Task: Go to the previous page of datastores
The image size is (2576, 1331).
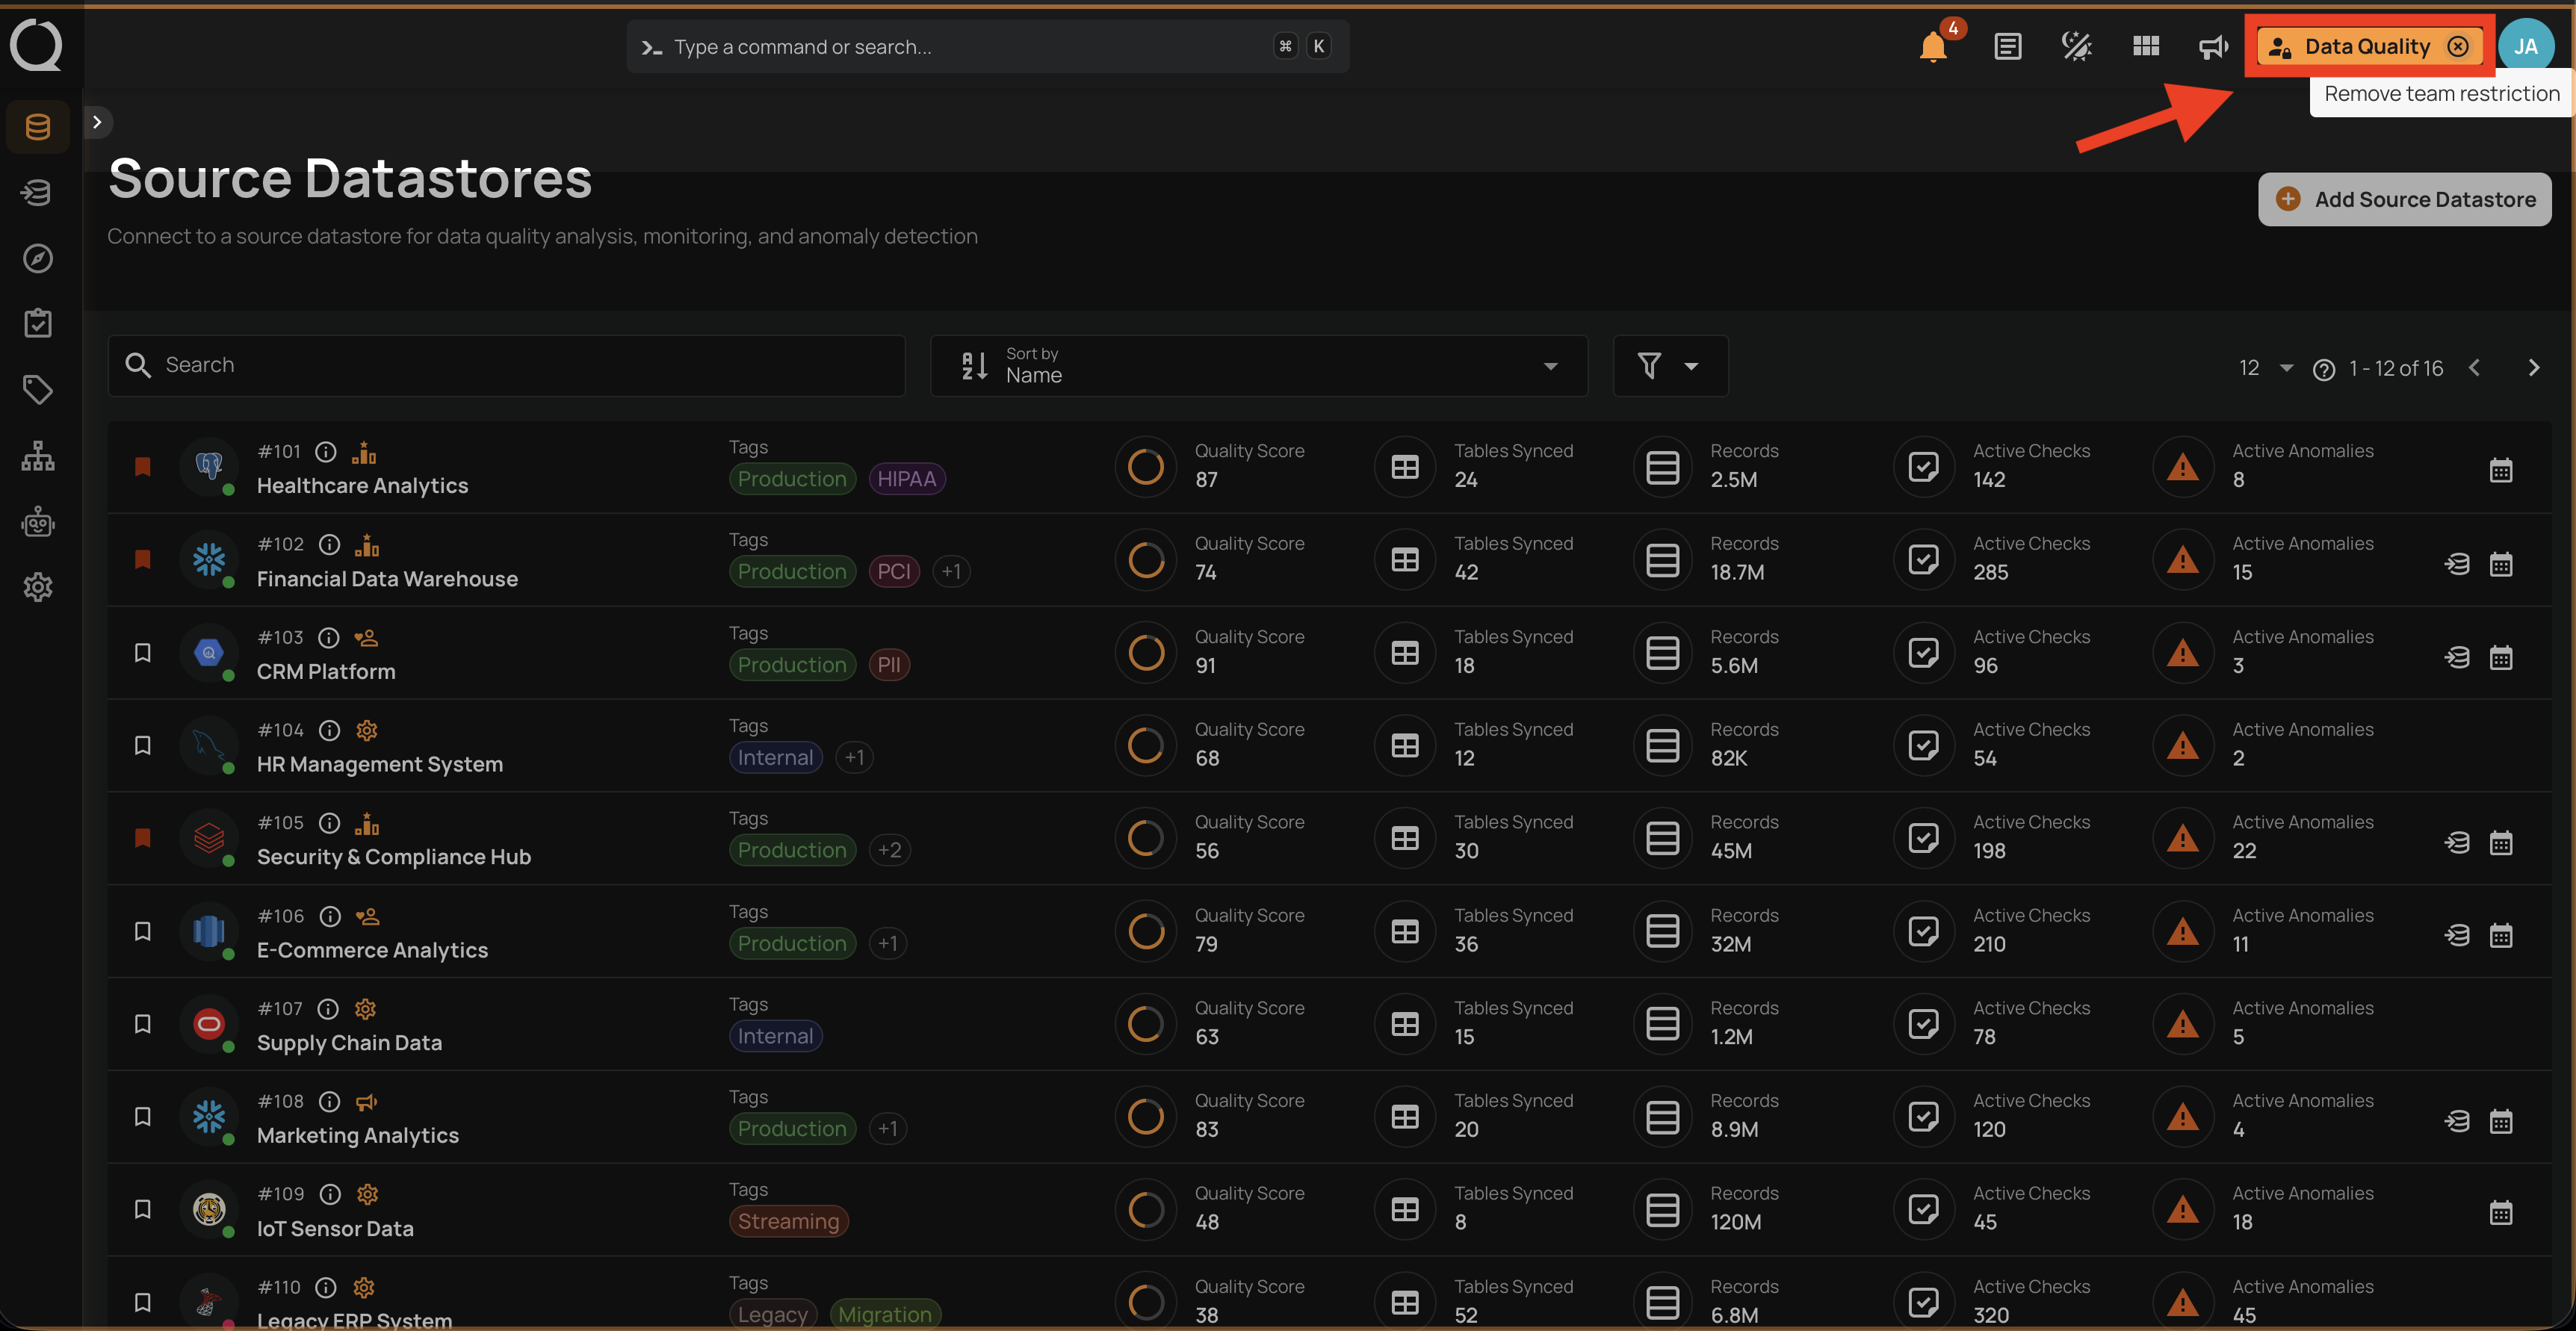Action: point(2474,368)
